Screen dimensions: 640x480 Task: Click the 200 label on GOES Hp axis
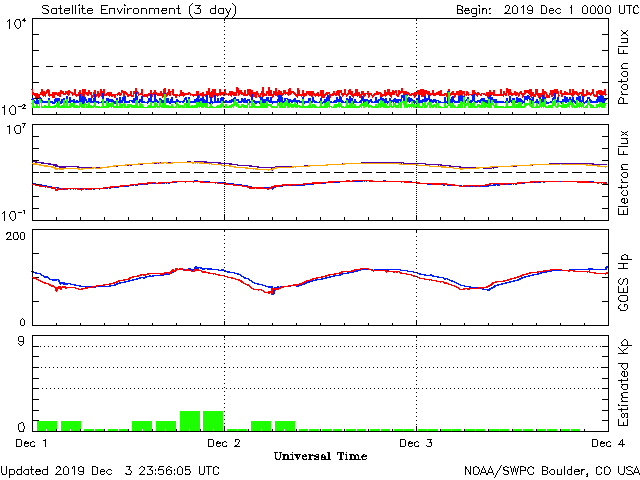tap(15, 236)
